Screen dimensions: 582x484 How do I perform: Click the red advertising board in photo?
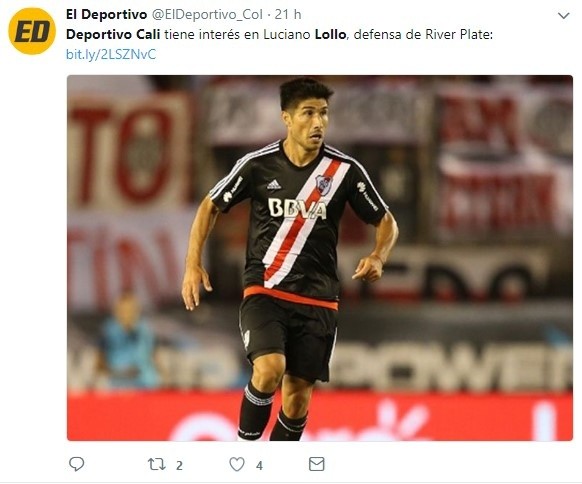320,416
